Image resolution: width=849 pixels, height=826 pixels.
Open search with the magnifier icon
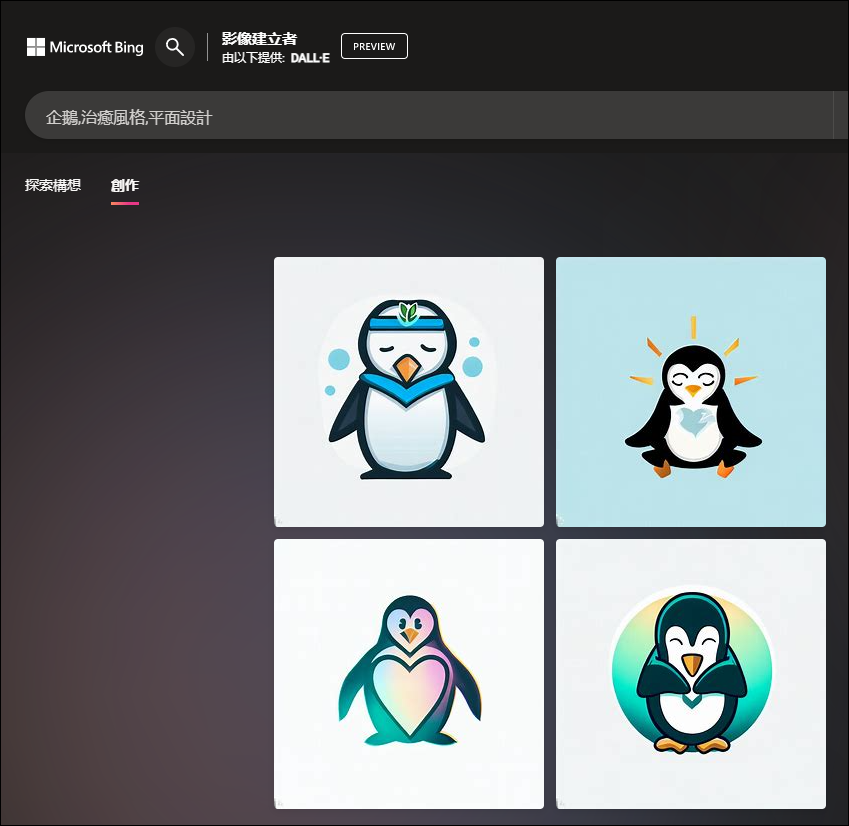(174, 47)
